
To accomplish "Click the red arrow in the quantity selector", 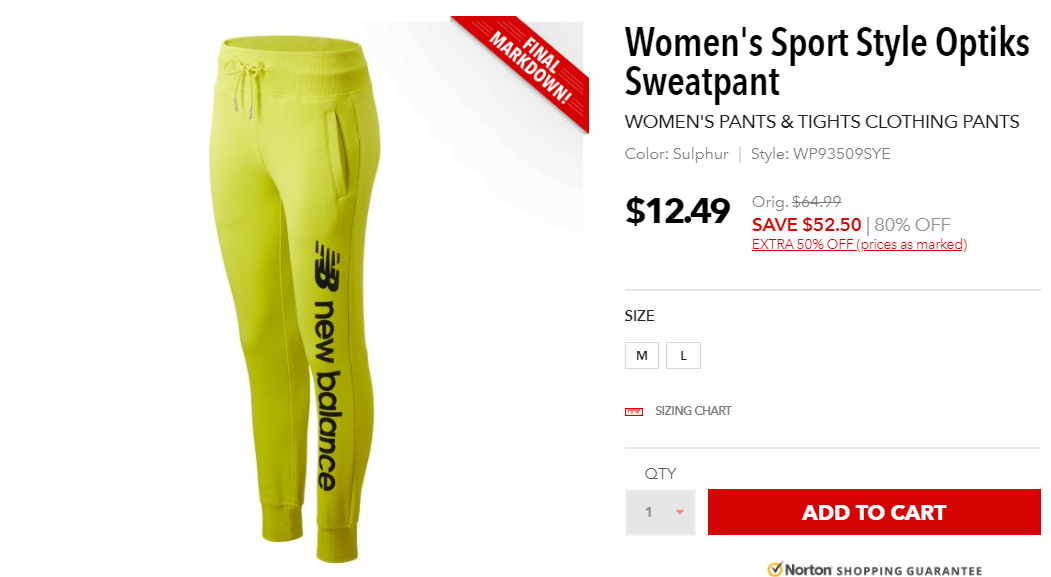I will click(680, 513).
